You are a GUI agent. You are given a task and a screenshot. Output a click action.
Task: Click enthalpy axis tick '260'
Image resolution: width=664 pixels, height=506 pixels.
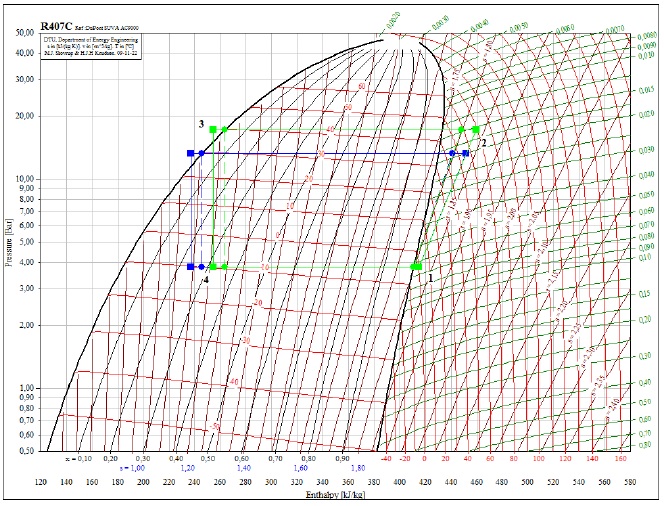point(220,482)
